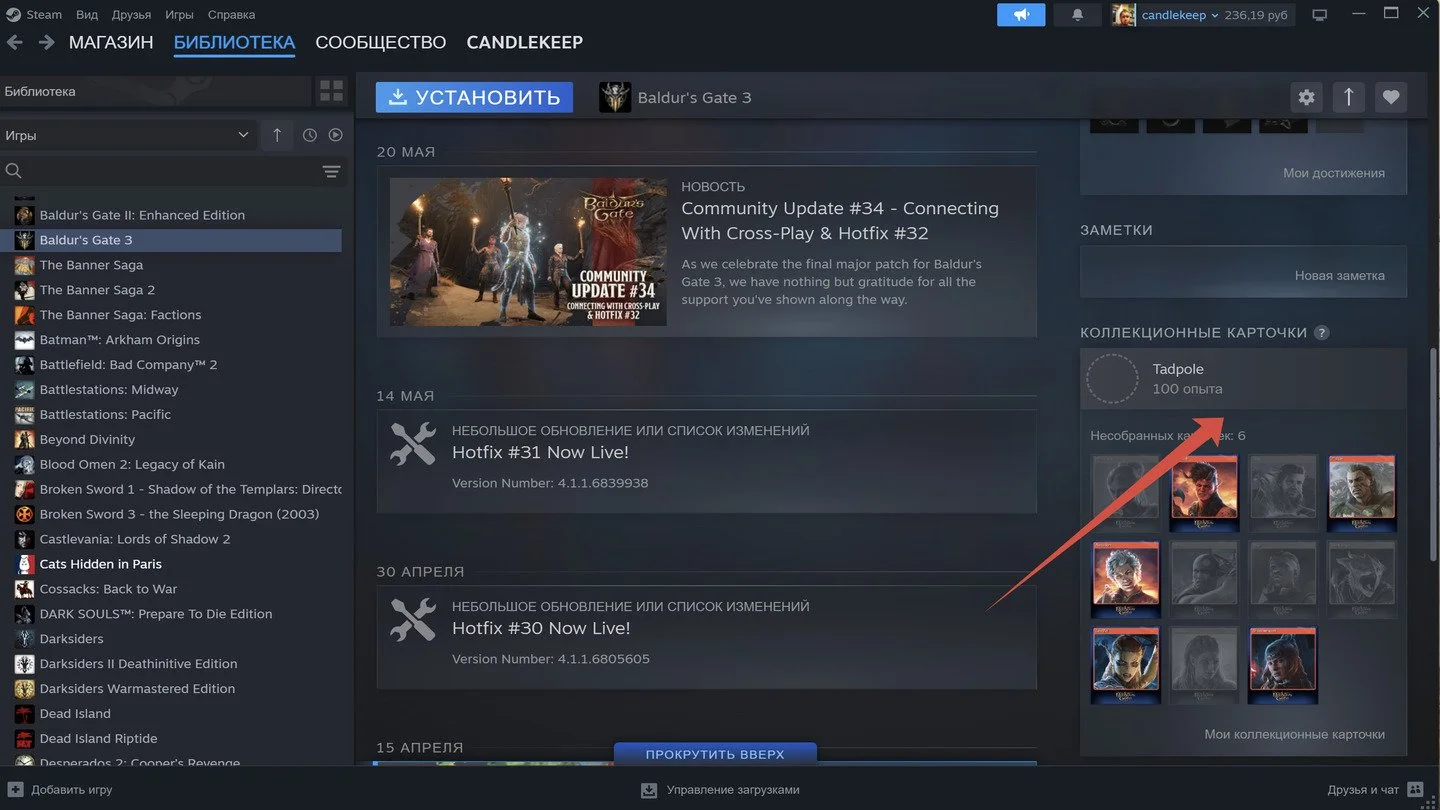This screenshot has height=810, width=1440.
Task: Click the up-arrow button beside the gear
Action: [x=1349, y=97]
